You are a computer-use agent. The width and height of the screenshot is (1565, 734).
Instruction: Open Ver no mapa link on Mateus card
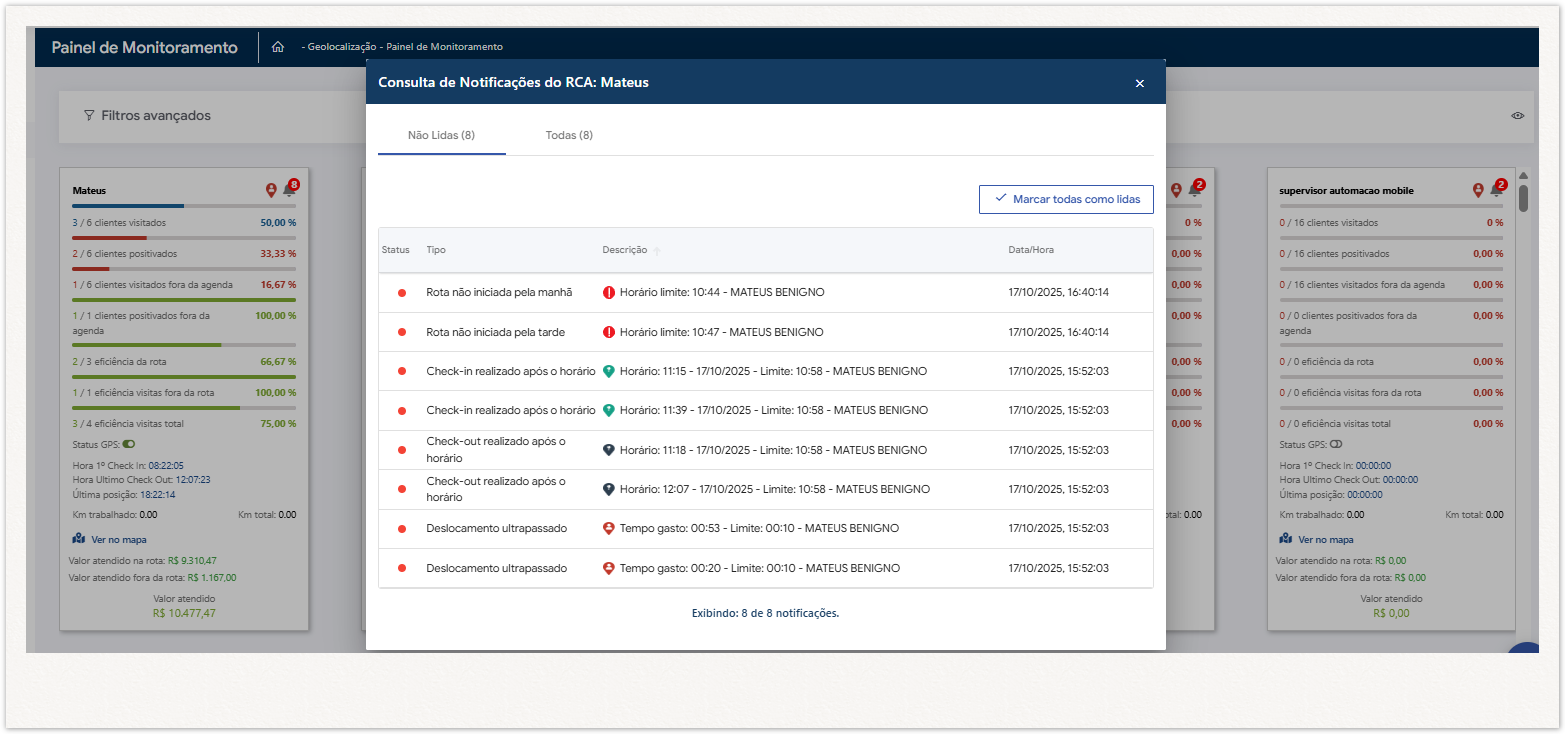[x=119, y=539]
